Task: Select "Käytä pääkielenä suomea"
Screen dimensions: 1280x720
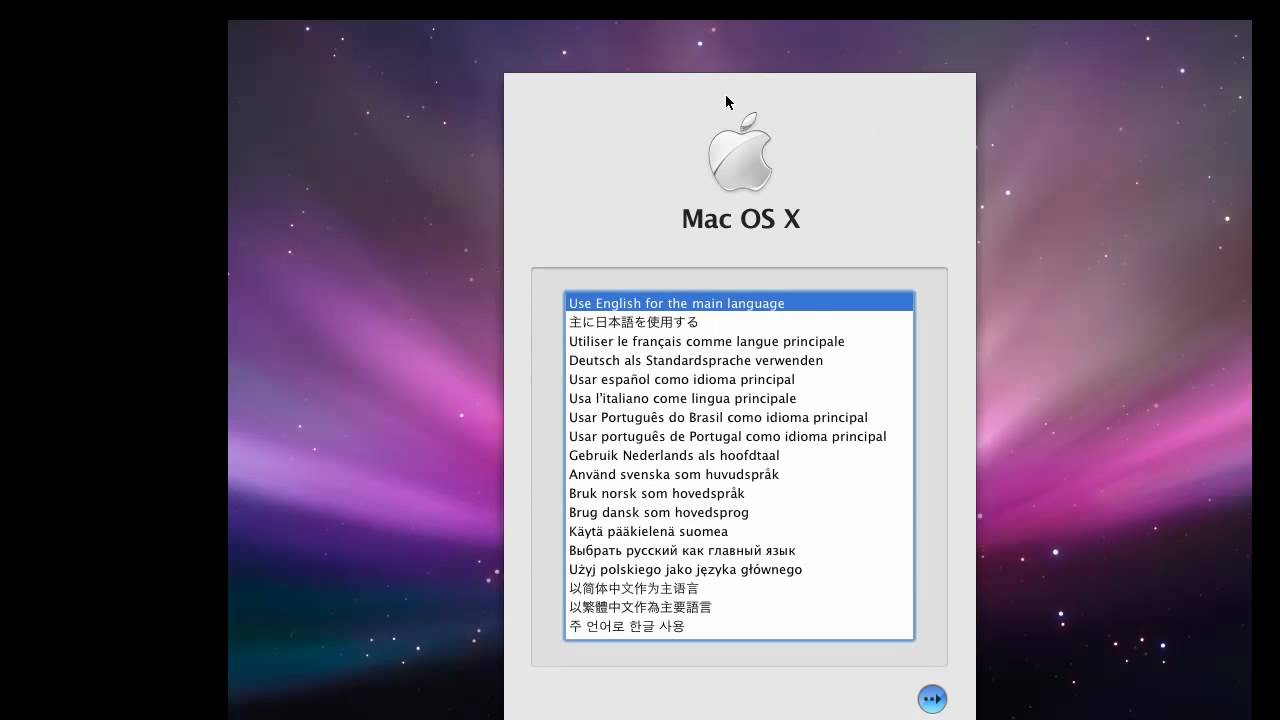Action: pos(739,531)
